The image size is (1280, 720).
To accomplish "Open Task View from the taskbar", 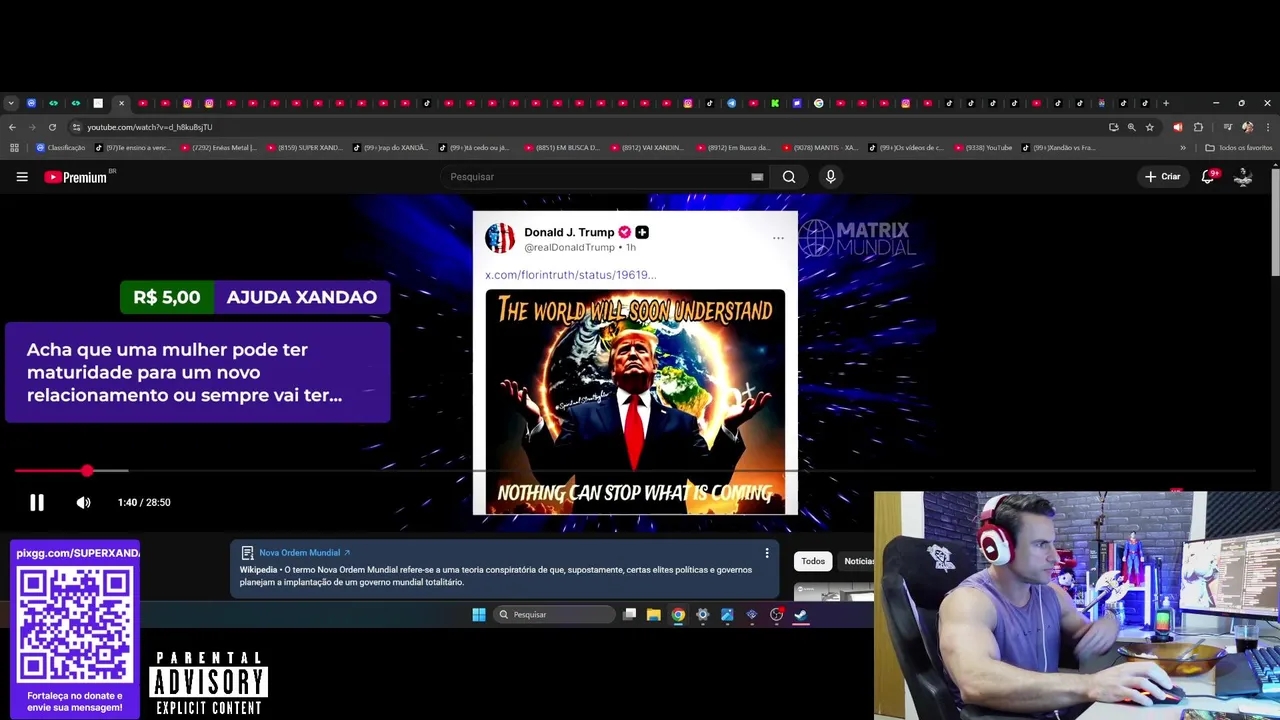I will coord(629,615).
